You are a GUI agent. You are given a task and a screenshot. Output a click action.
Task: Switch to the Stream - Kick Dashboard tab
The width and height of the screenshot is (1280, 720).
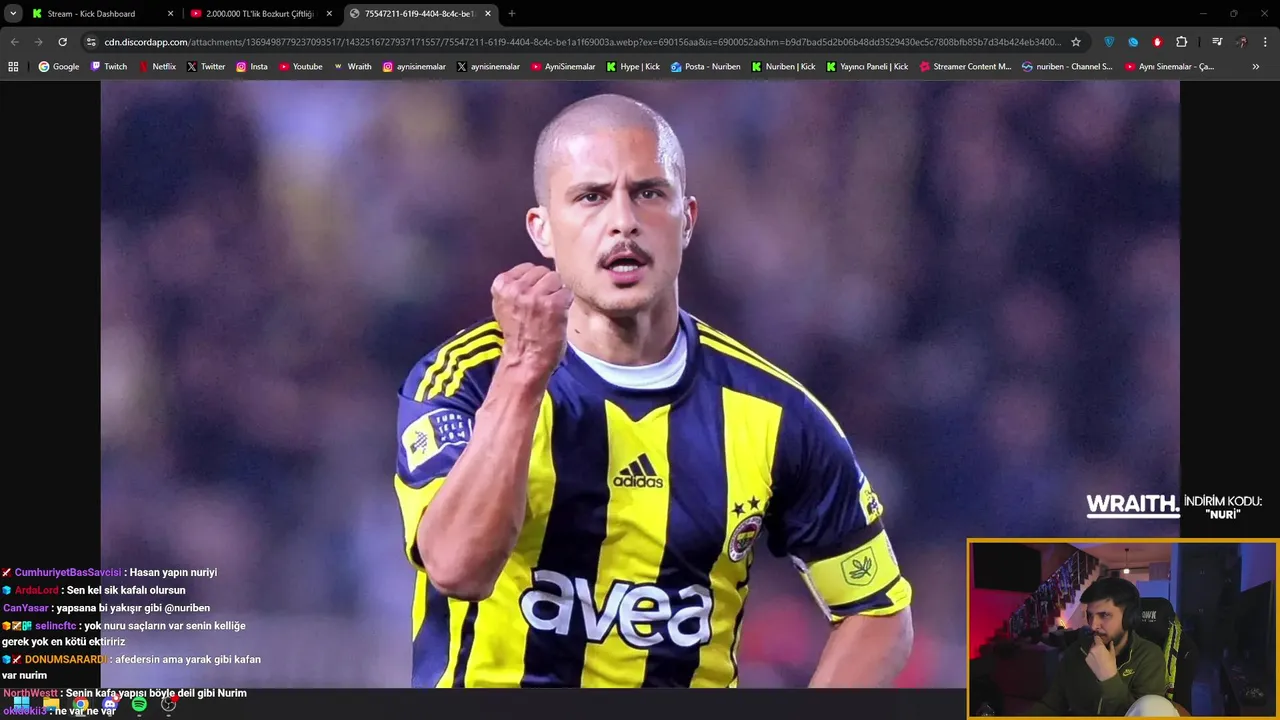tap(102, 13)
